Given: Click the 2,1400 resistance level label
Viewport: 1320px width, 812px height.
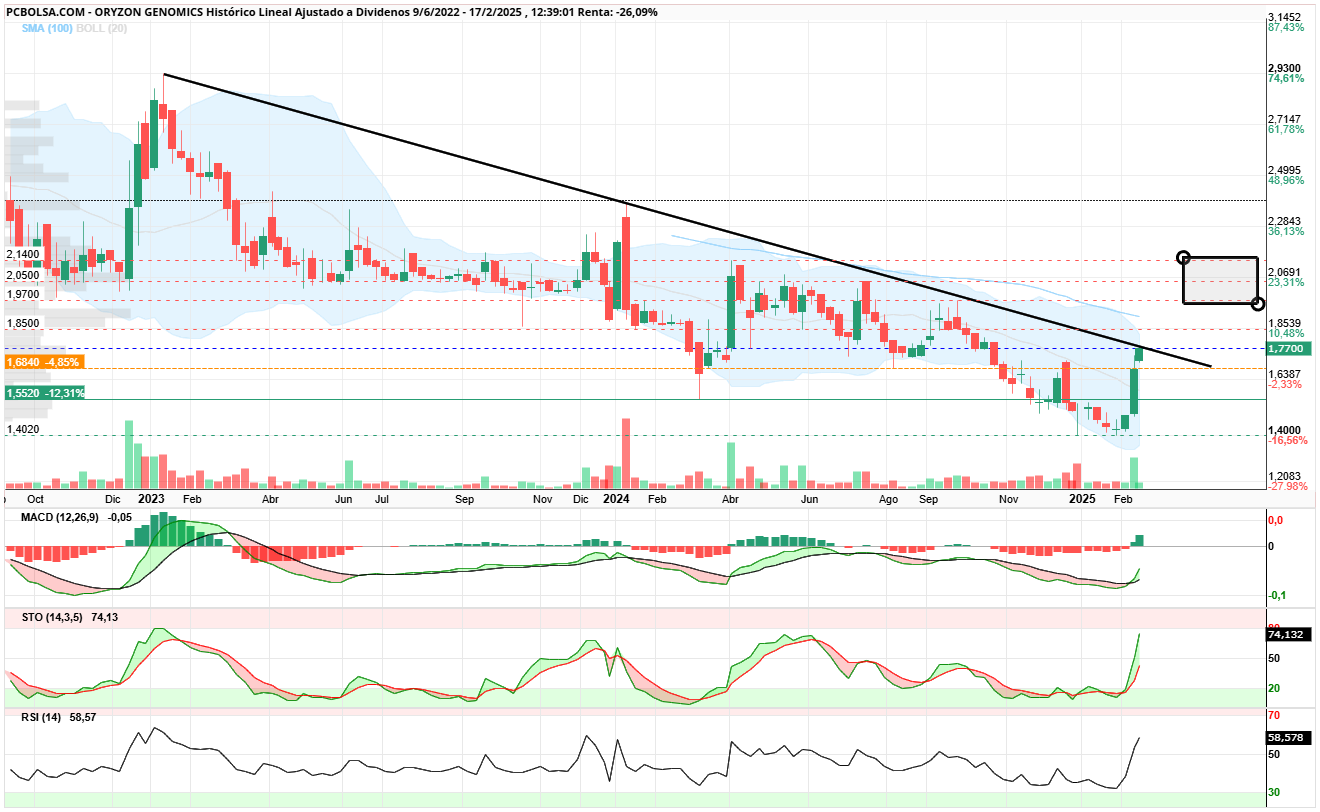Looking at the screenshot, I should (22, 255).
